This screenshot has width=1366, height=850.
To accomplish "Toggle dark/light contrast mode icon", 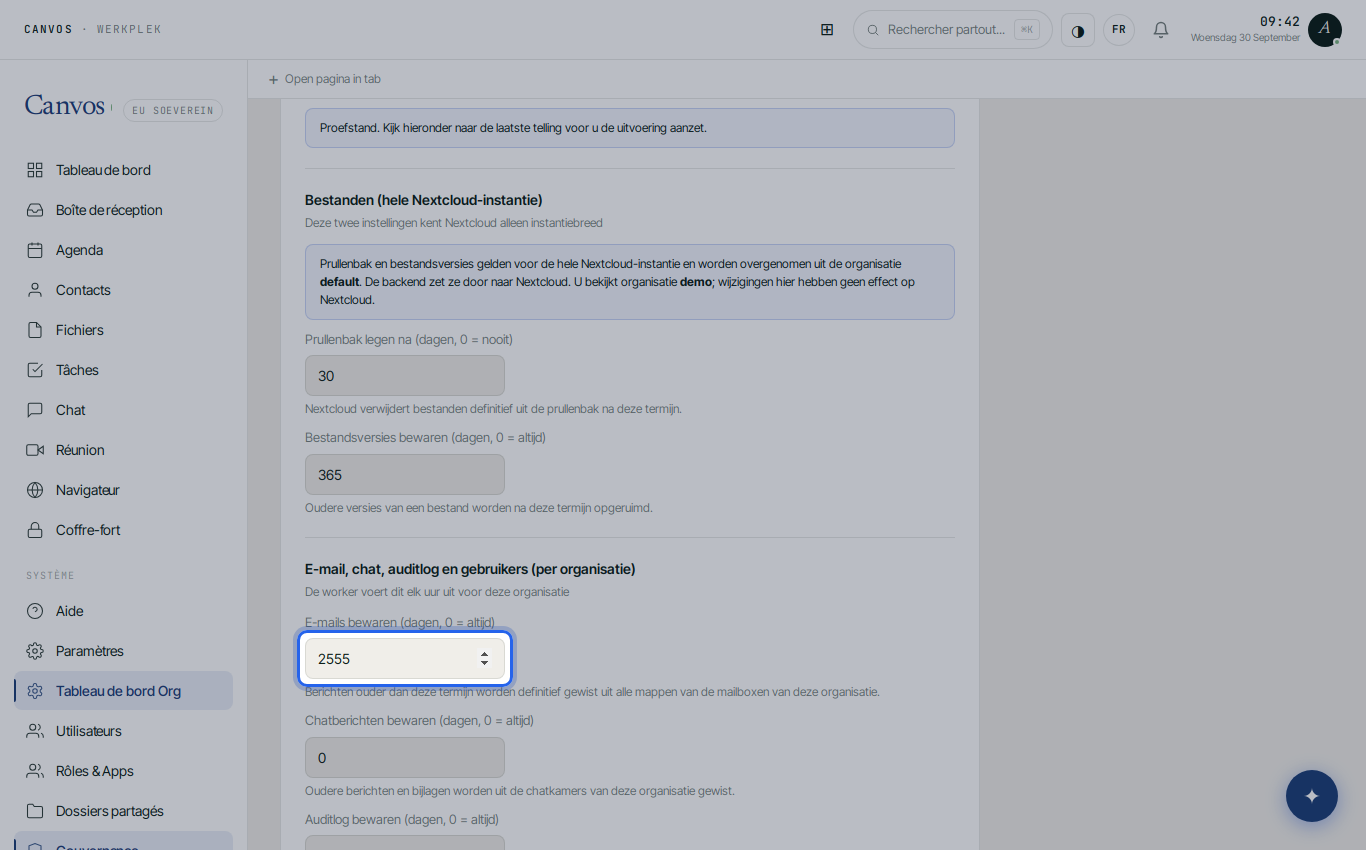I will coord(1078,30).
